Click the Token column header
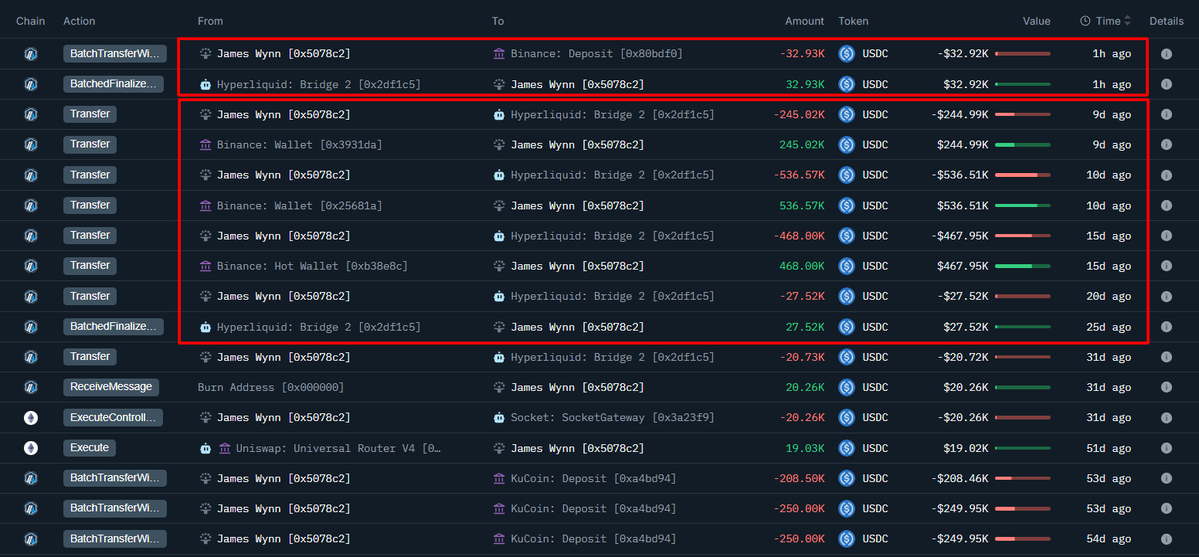This screenshot has height=557, width=1199. [x=853, y=21]
